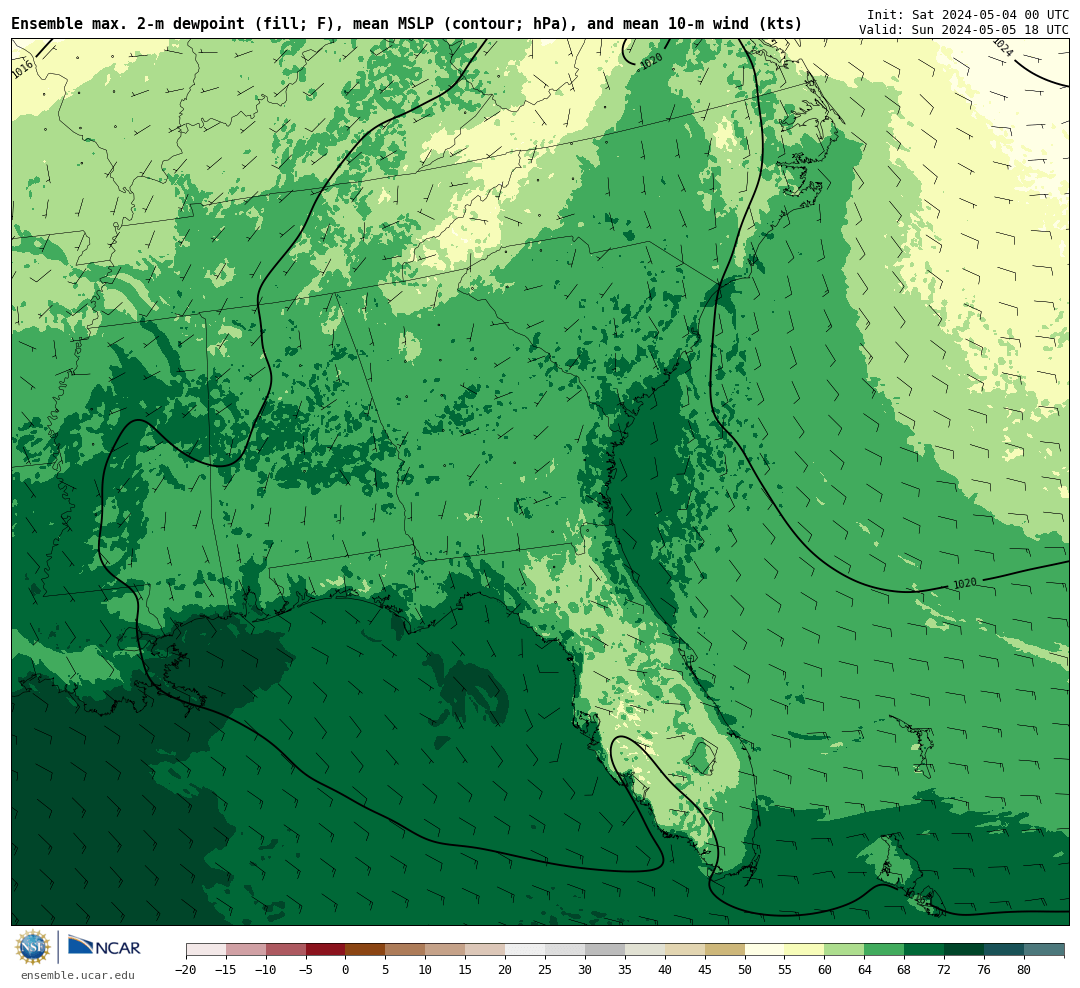1080x988 pixels.
Task: Pick the colorbar swatch right of 80
Action: pyautogui.click(x=1044, y=950)
